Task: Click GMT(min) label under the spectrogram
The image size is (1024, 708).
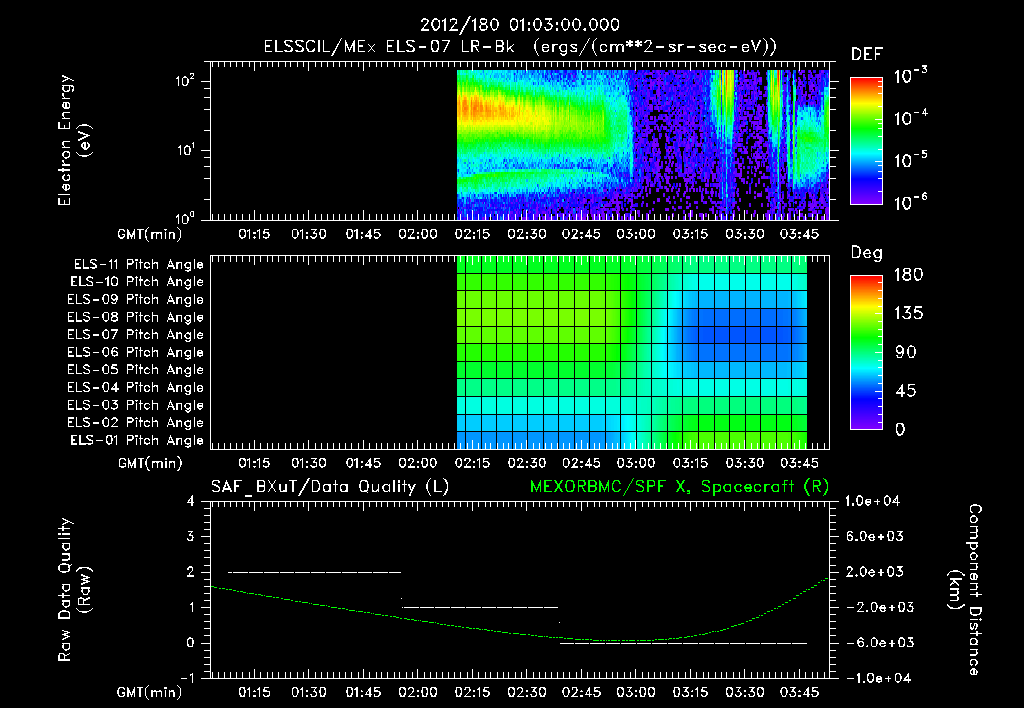Action: coord(150,234)
